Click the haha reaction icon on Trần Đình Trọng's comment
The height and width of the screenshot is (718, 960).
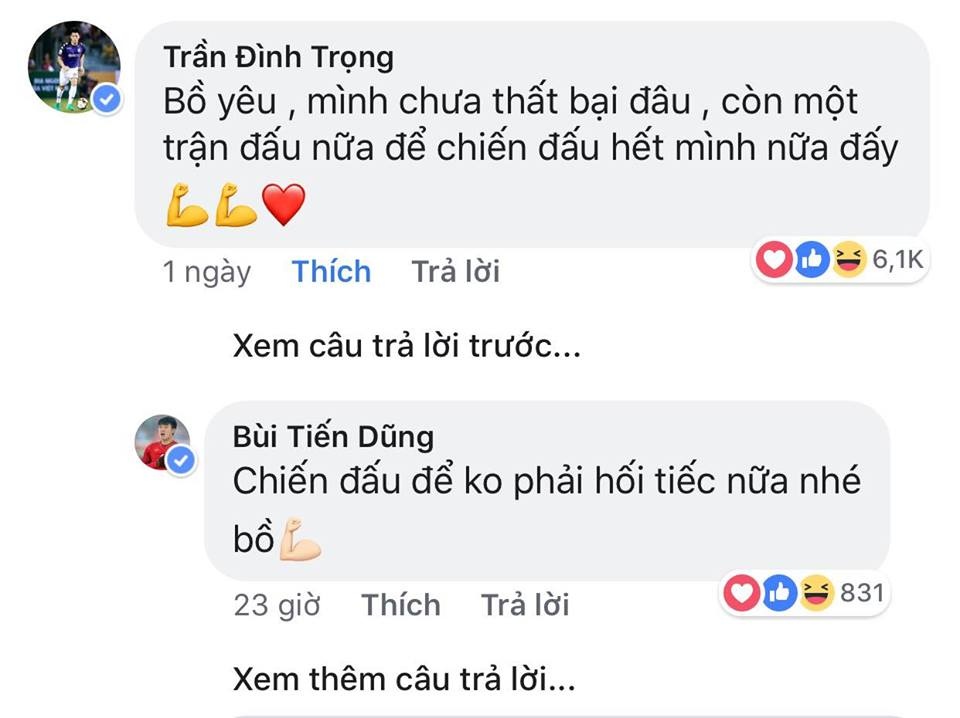click(847, 259)
